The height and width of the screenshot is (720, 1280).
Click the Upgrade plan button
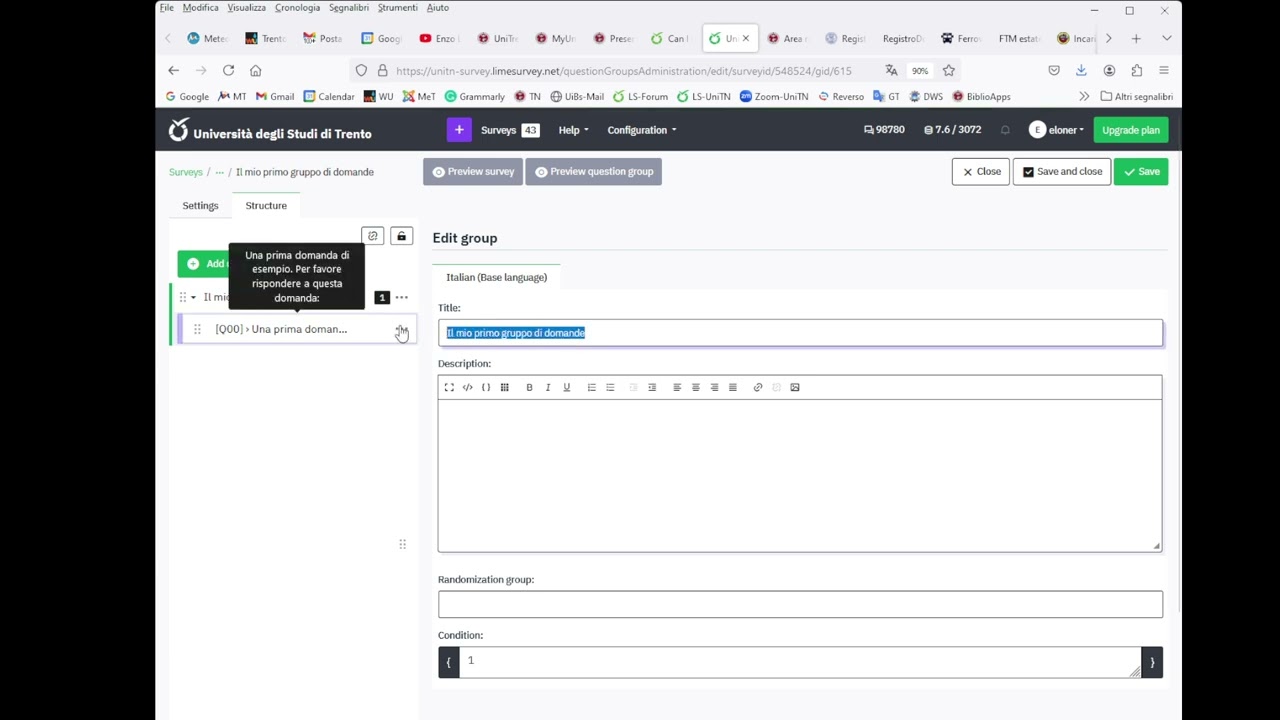click(x=1131, y=130)
